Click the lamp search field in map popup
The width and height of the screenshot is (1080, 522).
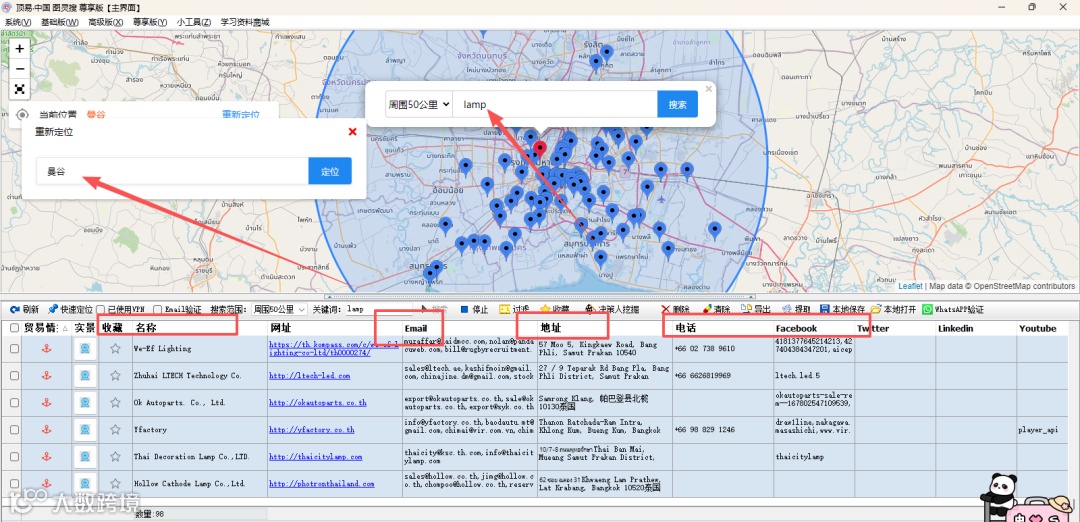tap(555, 105)
